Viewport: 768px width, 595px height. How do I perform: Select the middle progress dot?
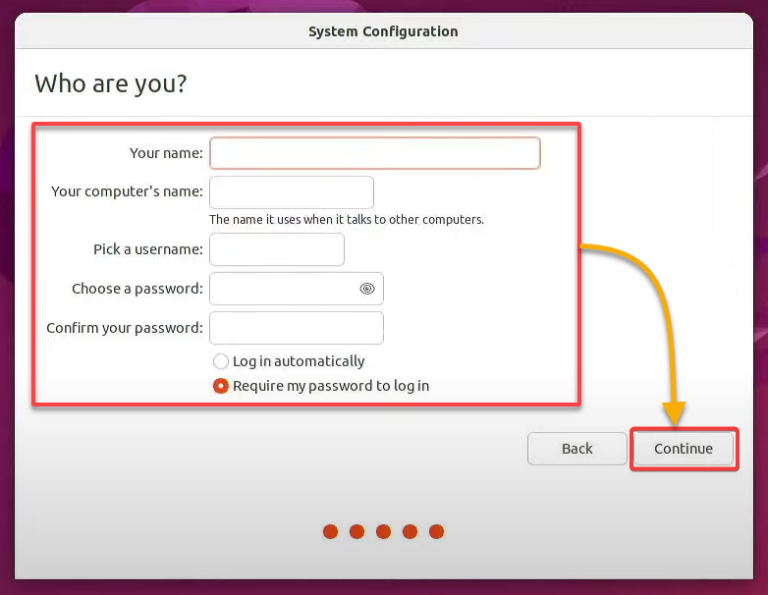coord(383,532)
